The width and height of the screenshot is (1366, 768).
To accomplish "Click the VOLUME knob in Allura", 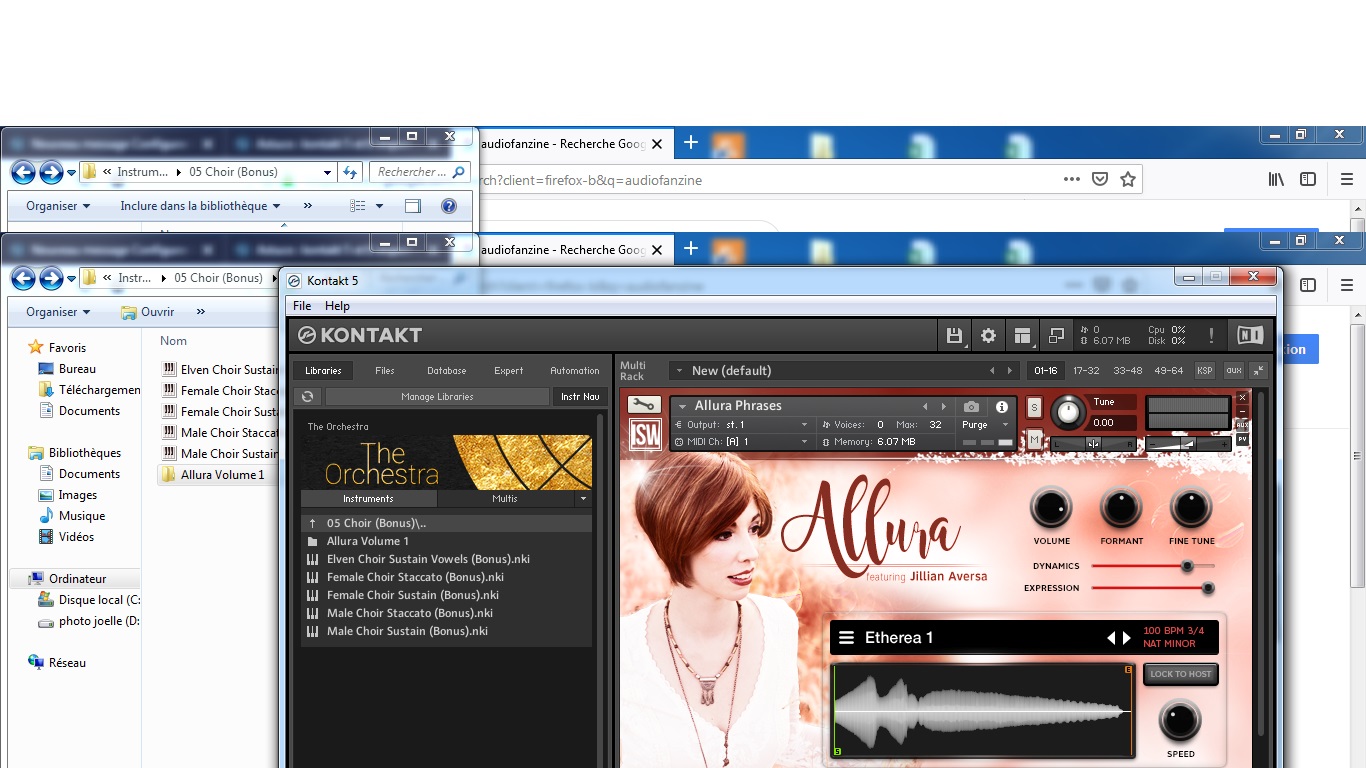I will pos(1051,509).
